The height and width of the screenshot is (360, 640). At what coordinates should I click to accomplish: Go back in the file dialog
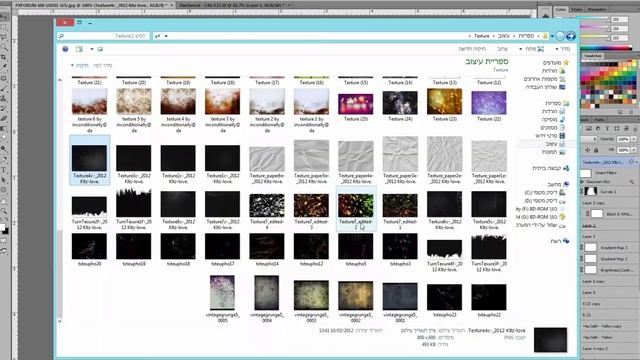(x=571, y=36)
